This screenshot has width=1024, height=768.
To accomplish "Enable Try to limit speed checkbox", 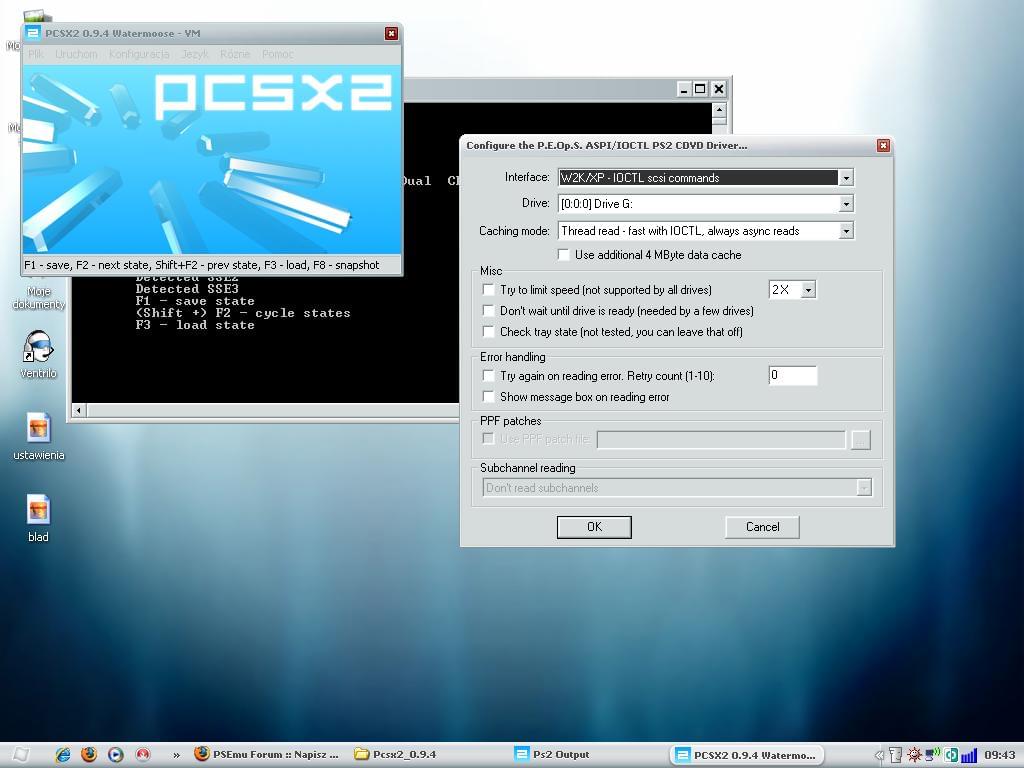I will pos(488,289).
